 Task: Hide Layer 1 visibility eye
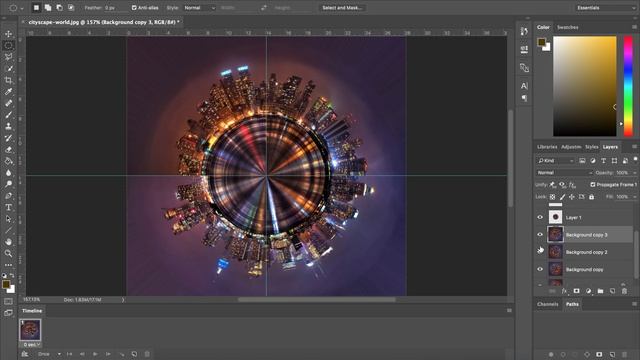click(540, 217)
